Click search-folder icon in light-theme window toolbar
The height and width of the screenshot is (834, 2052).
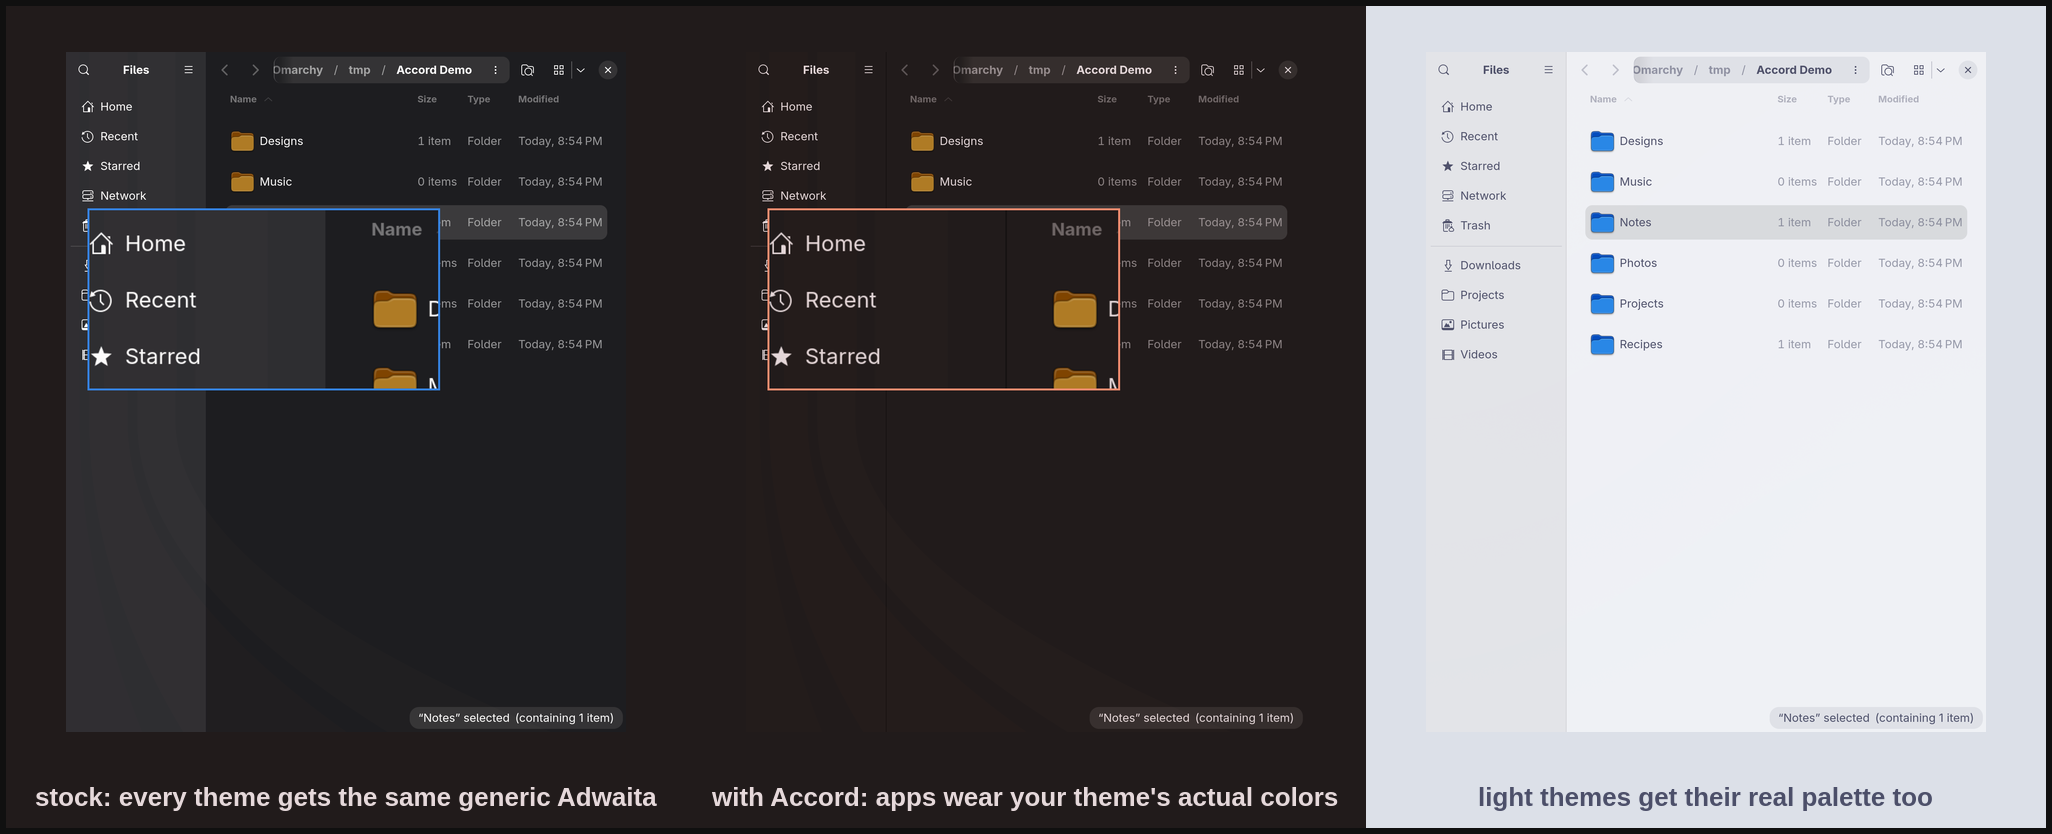[1887, 70]
